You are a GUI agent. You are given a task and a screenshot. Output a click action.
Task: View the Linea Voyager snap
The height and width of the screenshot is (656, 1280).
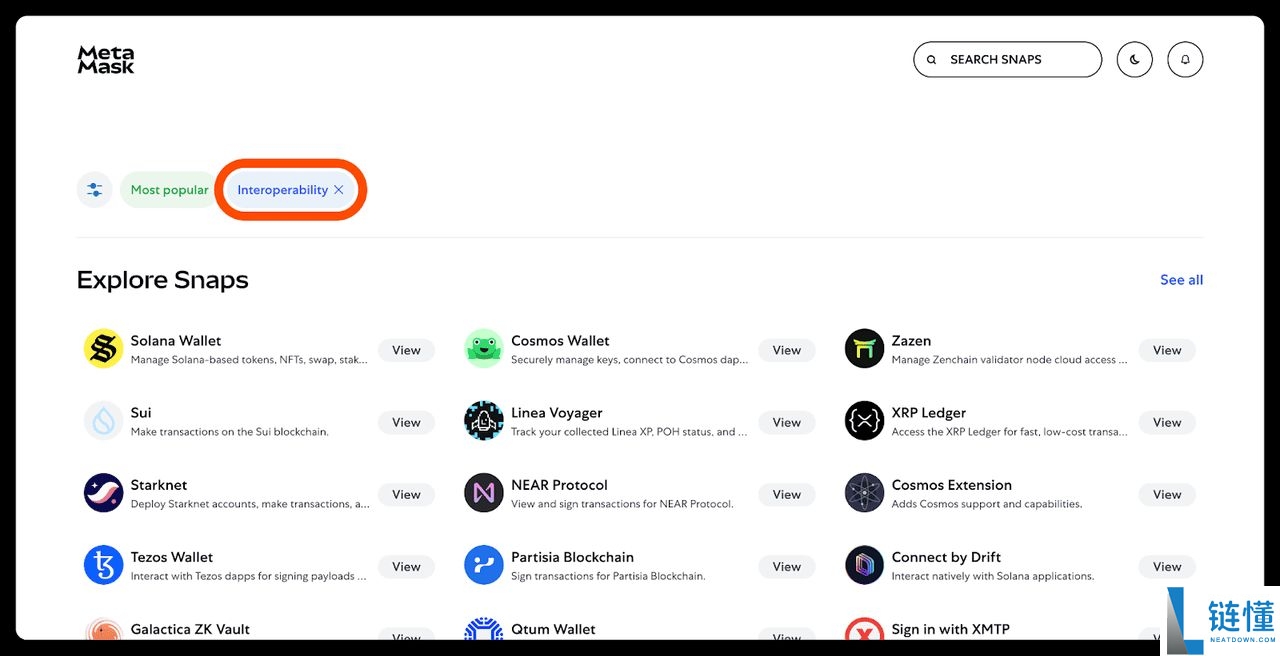(x=787, y=422)
